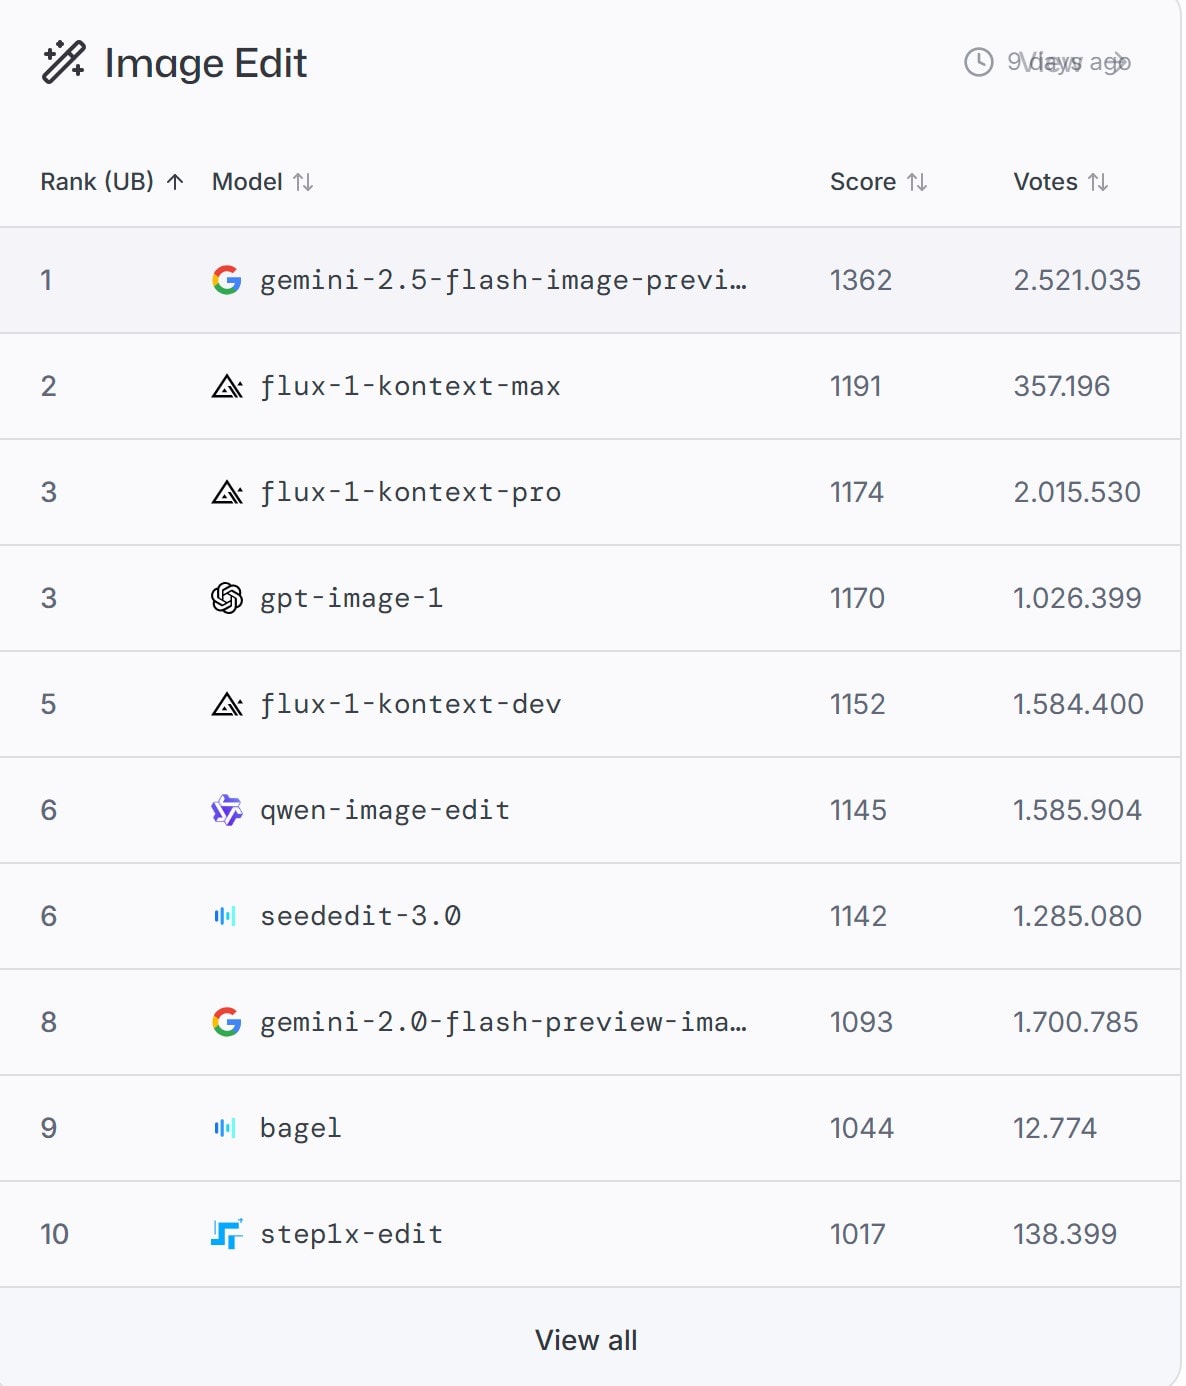Click the score value 1093

click(x=861, y=1022)
